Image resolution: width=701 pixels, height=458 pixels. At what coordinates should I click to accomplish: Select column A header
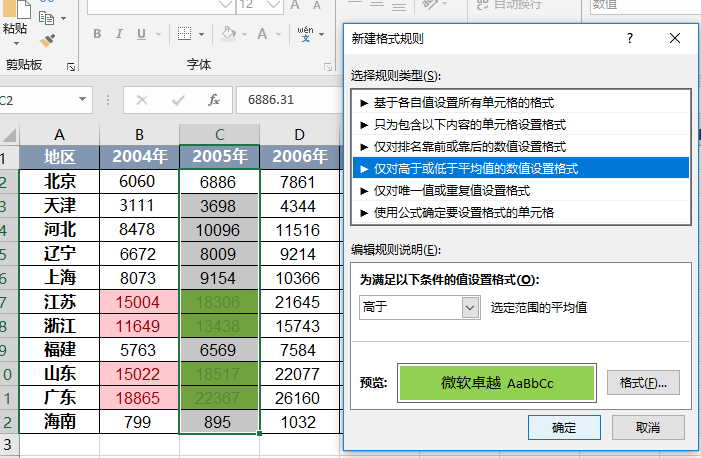coord(59,135)
